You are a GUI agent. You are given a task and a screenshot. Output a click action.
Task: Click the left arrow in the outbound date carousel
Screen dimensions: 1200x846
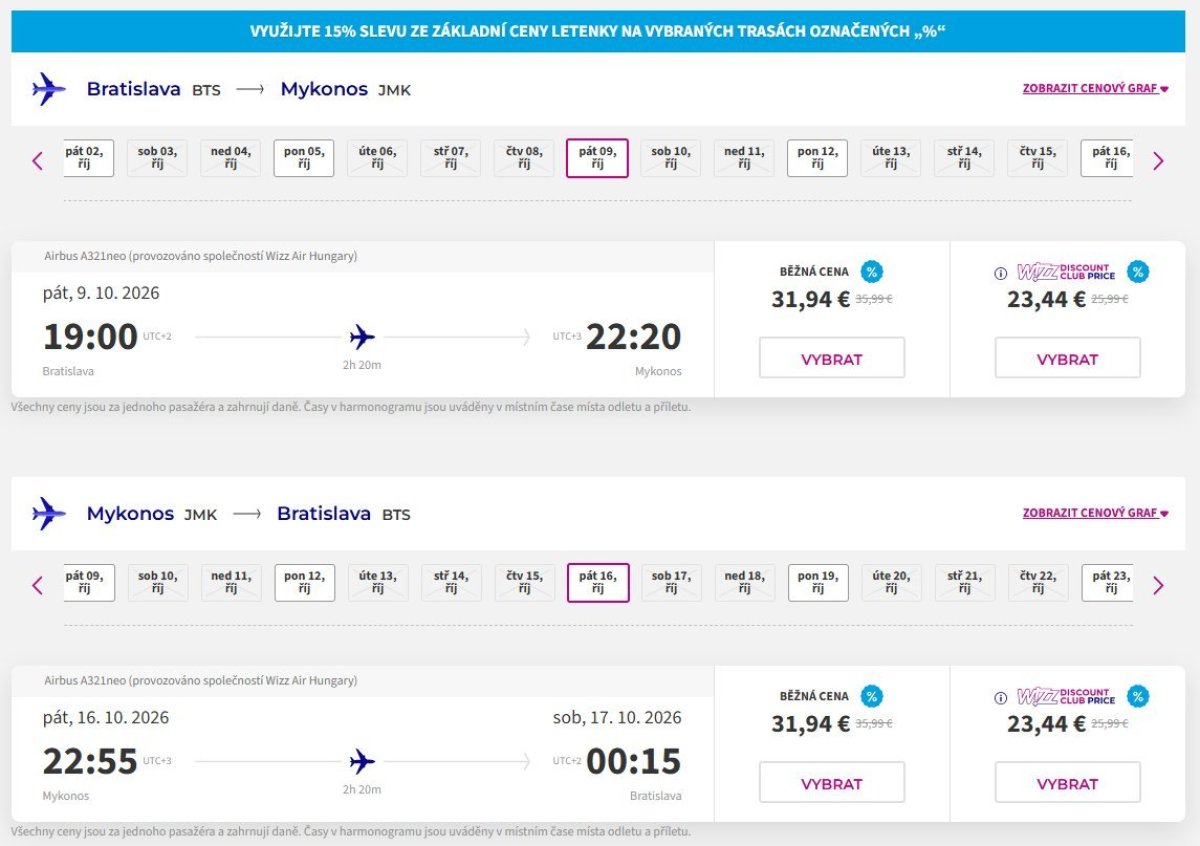38,160
